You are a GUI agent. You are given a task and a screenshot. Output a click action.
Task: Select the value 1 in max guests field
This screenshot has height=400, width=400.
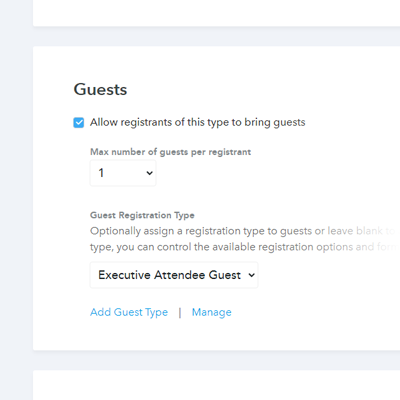coord(101,173)
